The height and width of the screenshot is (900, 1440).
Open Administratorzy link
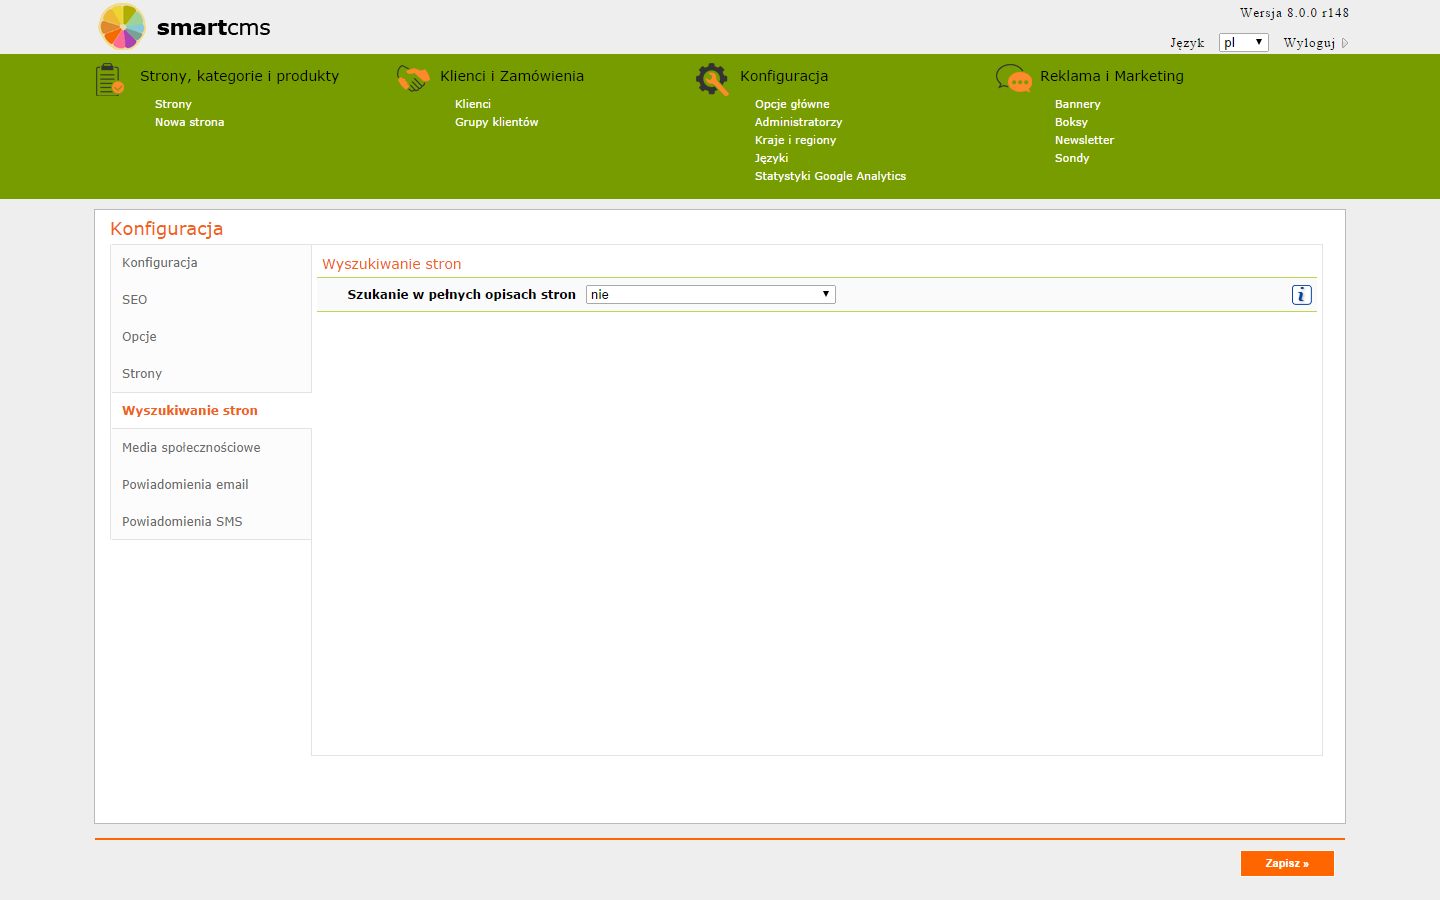pyautogui.click(x=798, y=122)
